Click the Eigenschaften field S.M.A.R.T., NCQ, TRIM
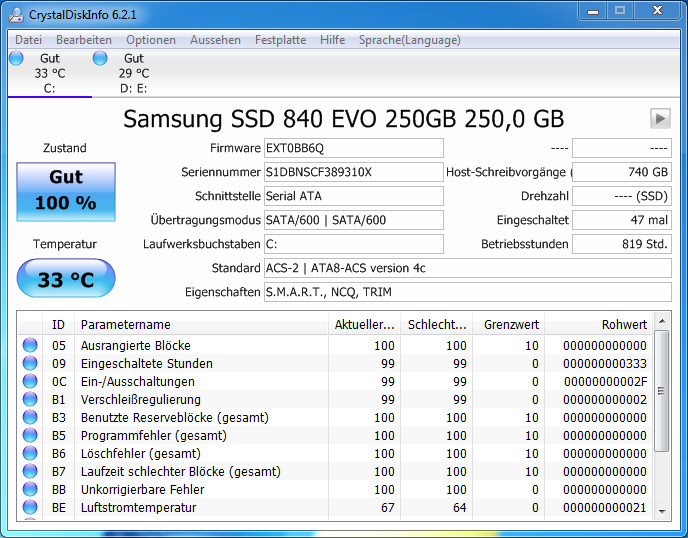Image resolution: width=688 pixels, height=538 pixels. pyautogui.click(x=468, y=292)
